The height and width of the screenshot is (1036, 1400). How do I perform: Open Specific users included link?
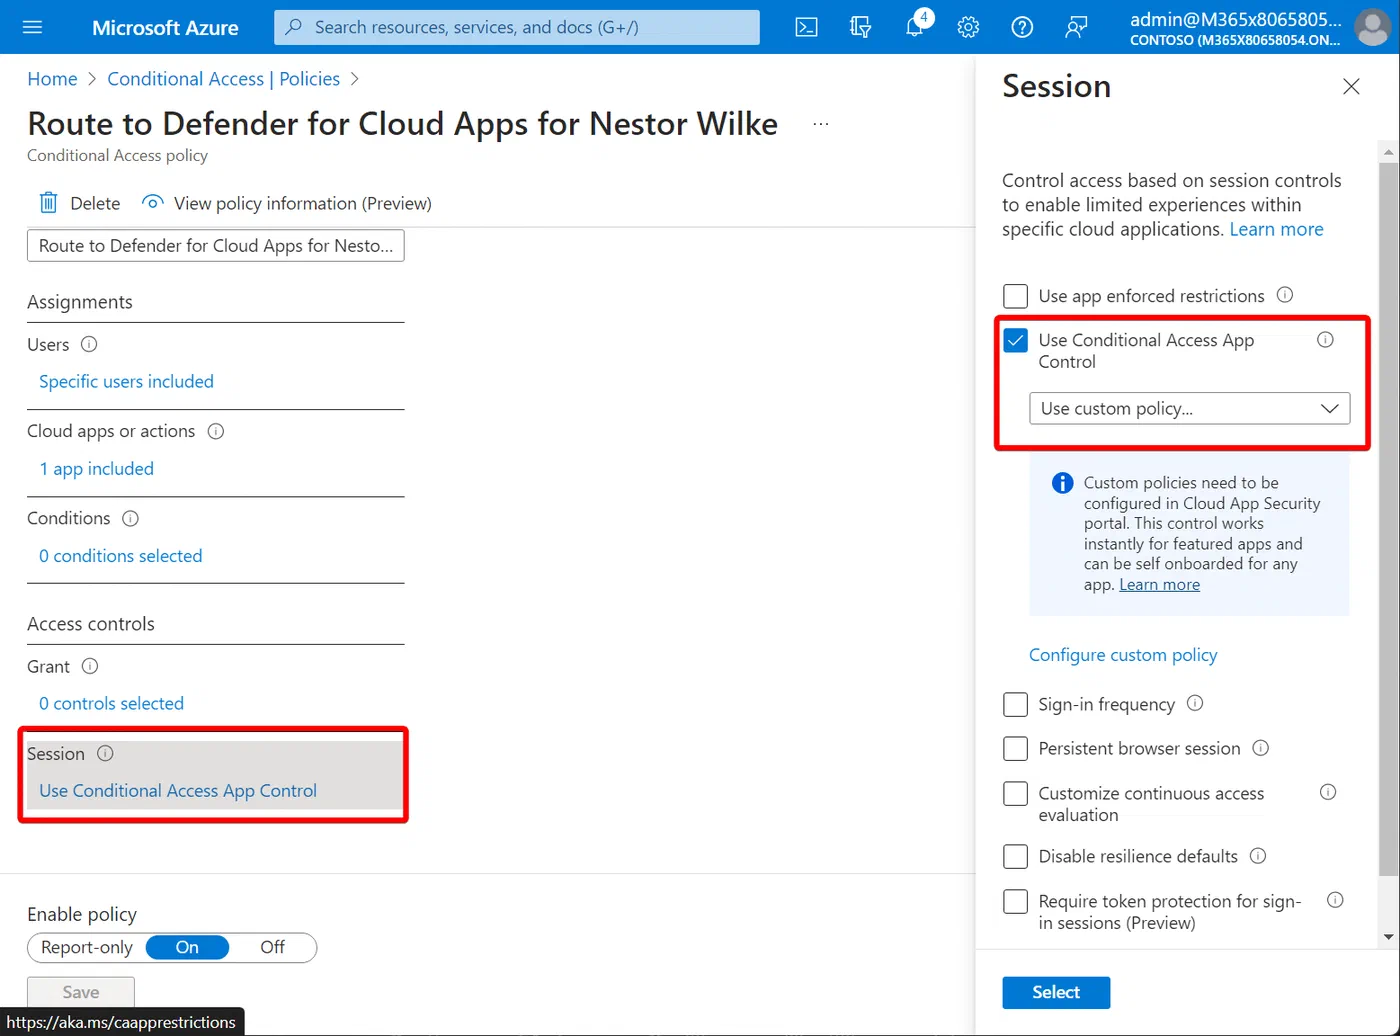click(x=126, y=381)
